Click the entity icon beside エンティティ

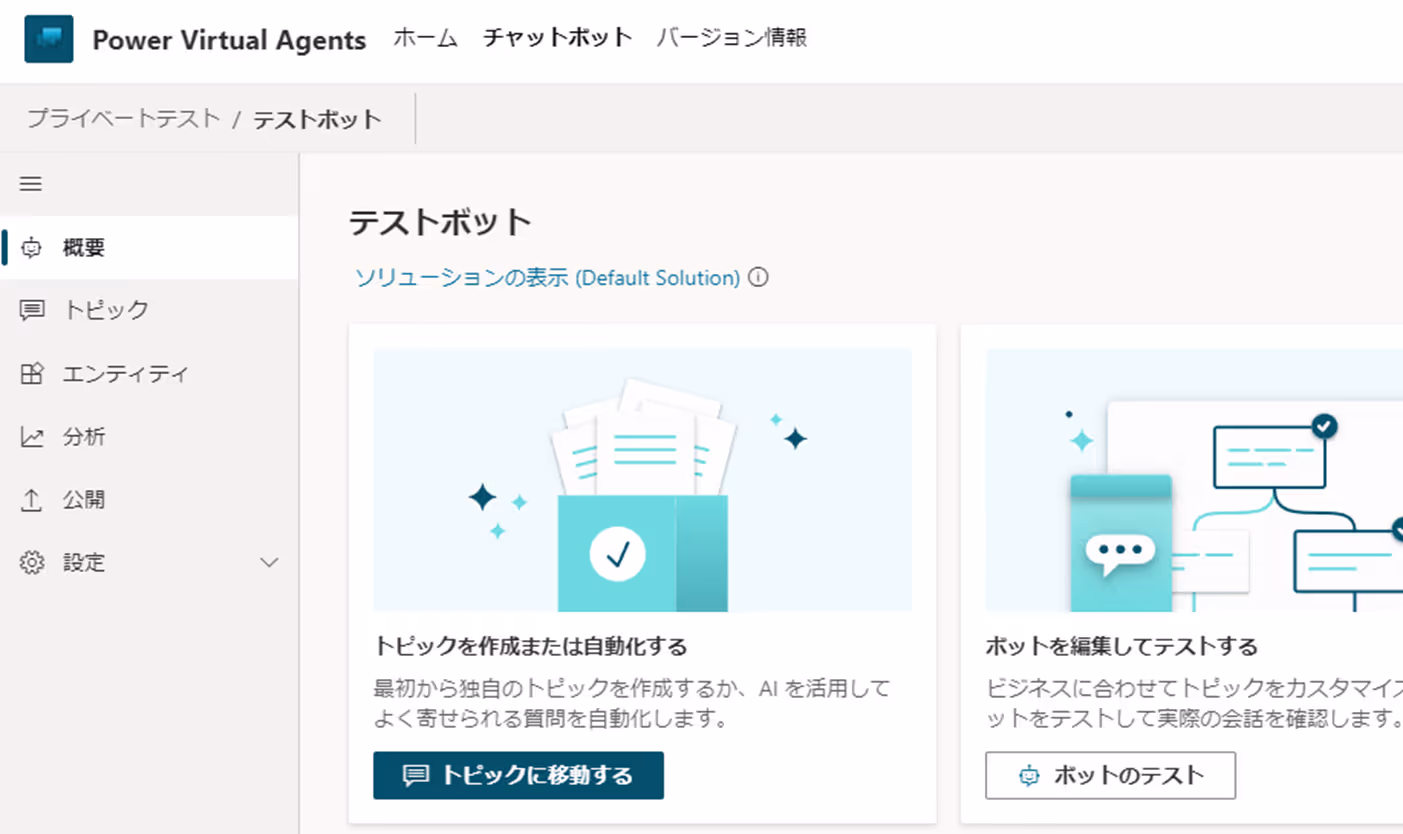click(x=32, y=374)
